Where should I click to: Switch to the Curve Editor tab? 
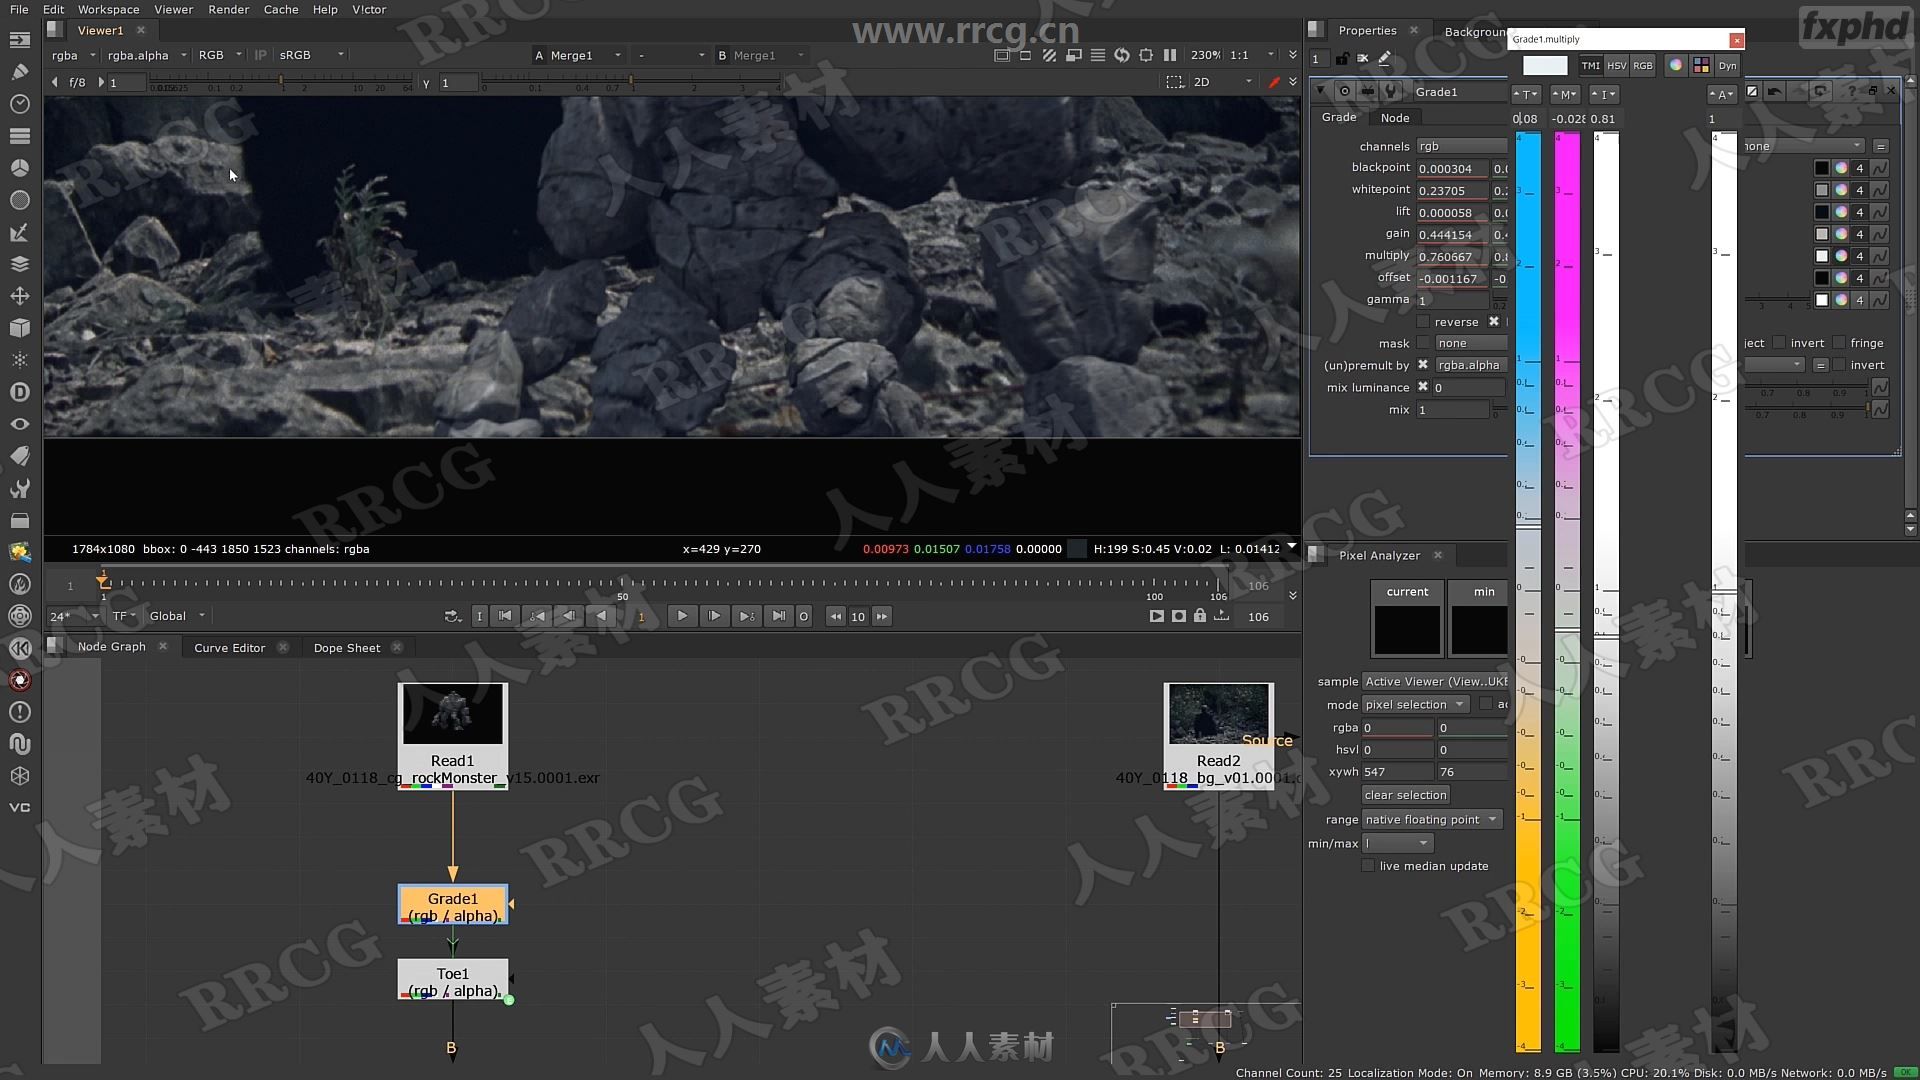229,646
